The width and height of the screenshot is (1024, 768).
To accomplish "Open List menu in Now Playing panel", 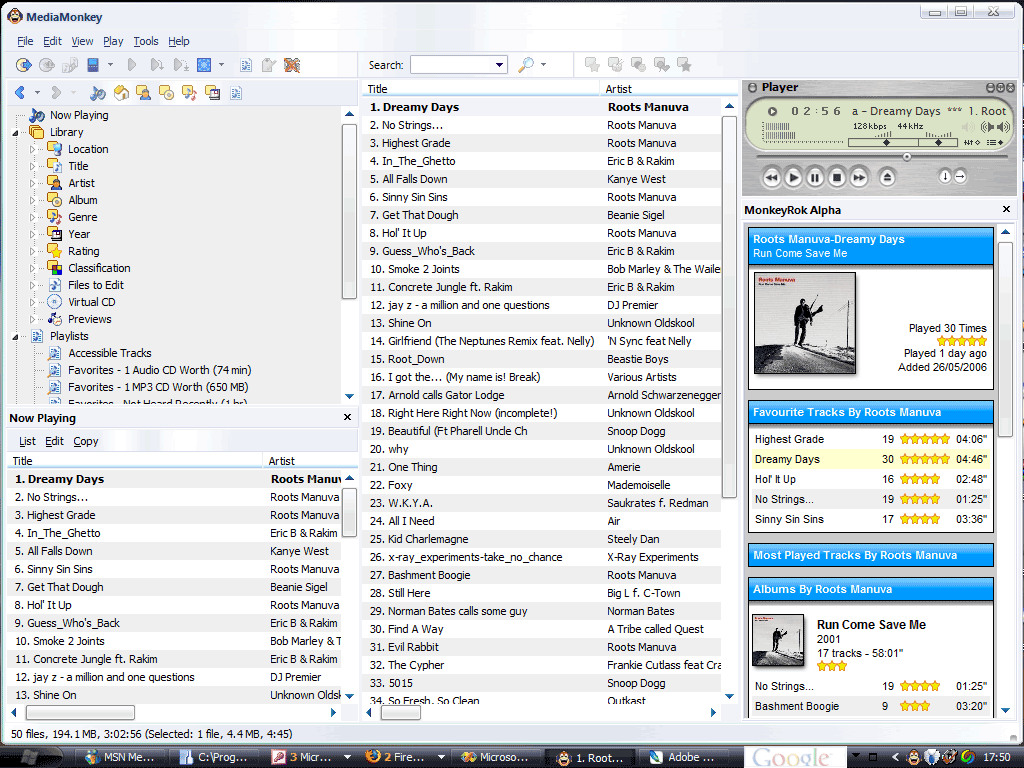I will tap(27, 441).
